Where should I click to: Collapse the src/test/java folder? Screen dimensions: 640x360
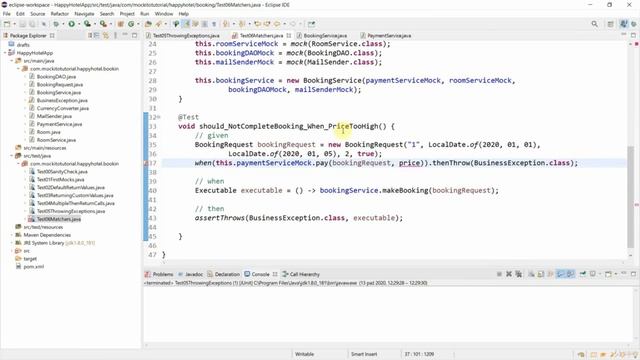tap(12, 156)
